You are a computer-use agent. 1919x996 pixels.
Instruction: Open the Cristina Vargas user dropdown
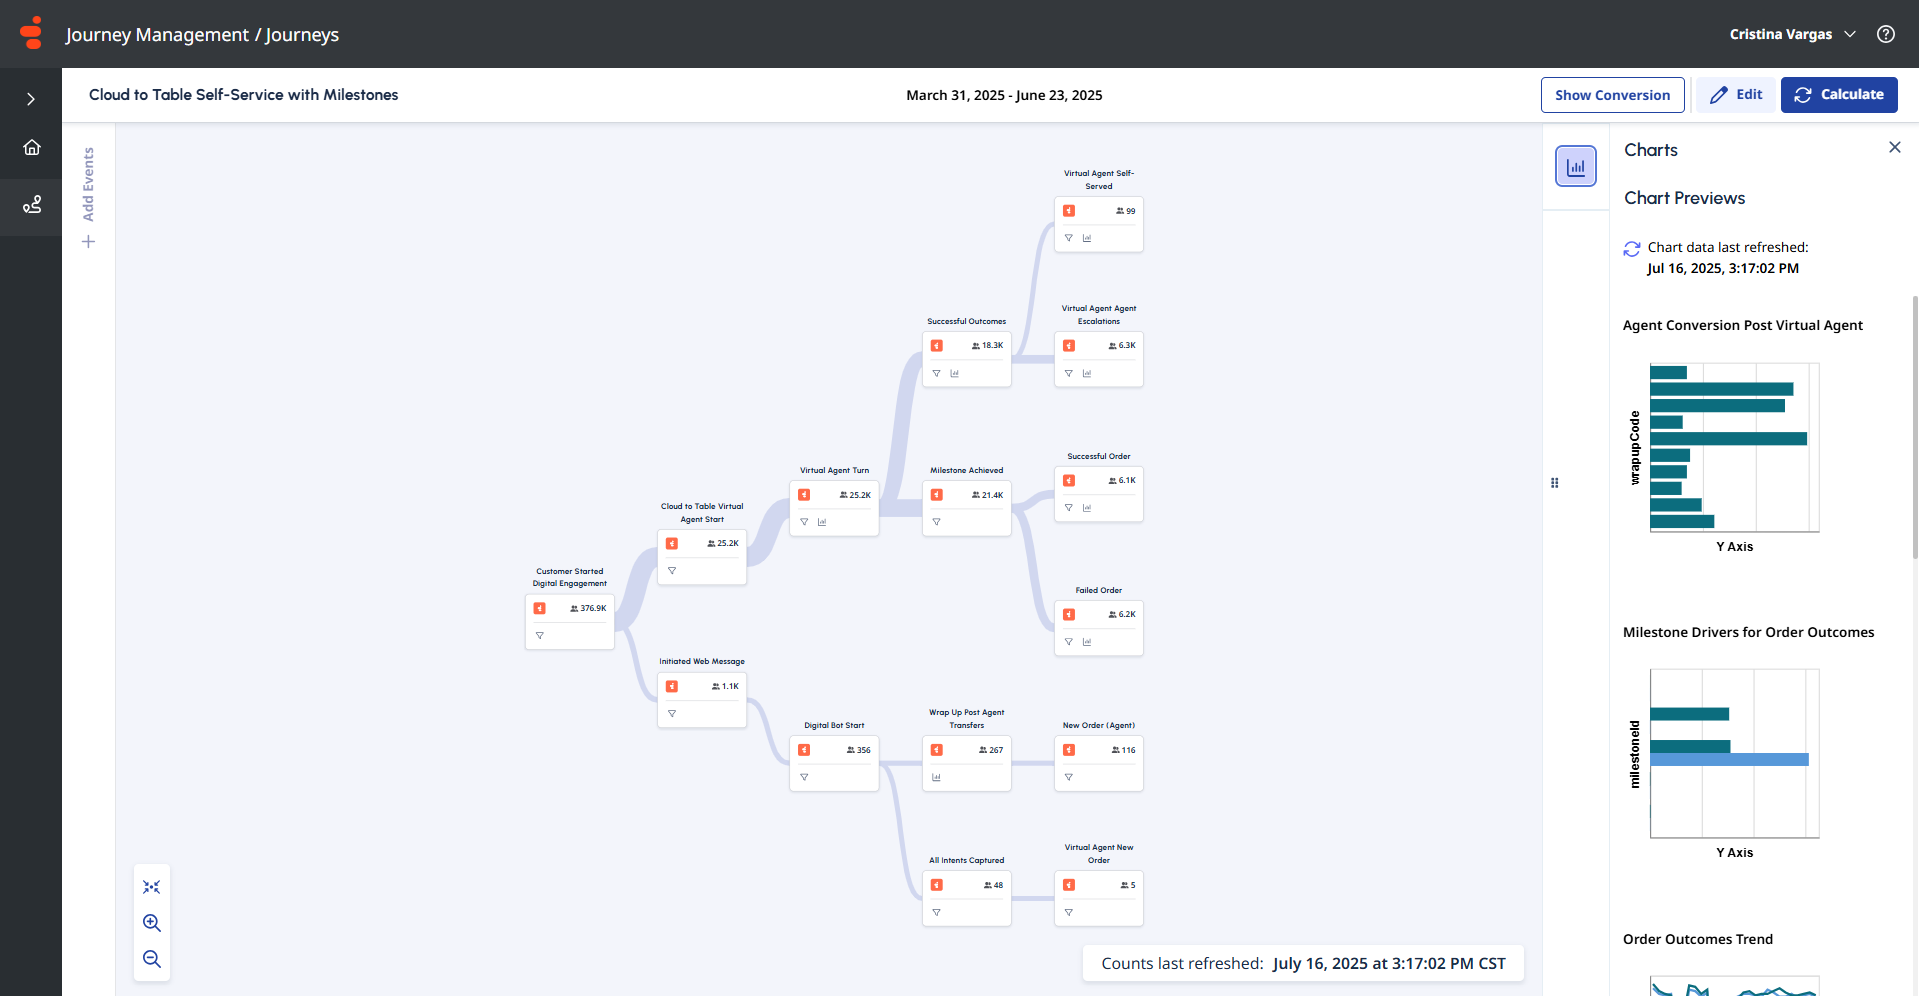pos(1792,34)
